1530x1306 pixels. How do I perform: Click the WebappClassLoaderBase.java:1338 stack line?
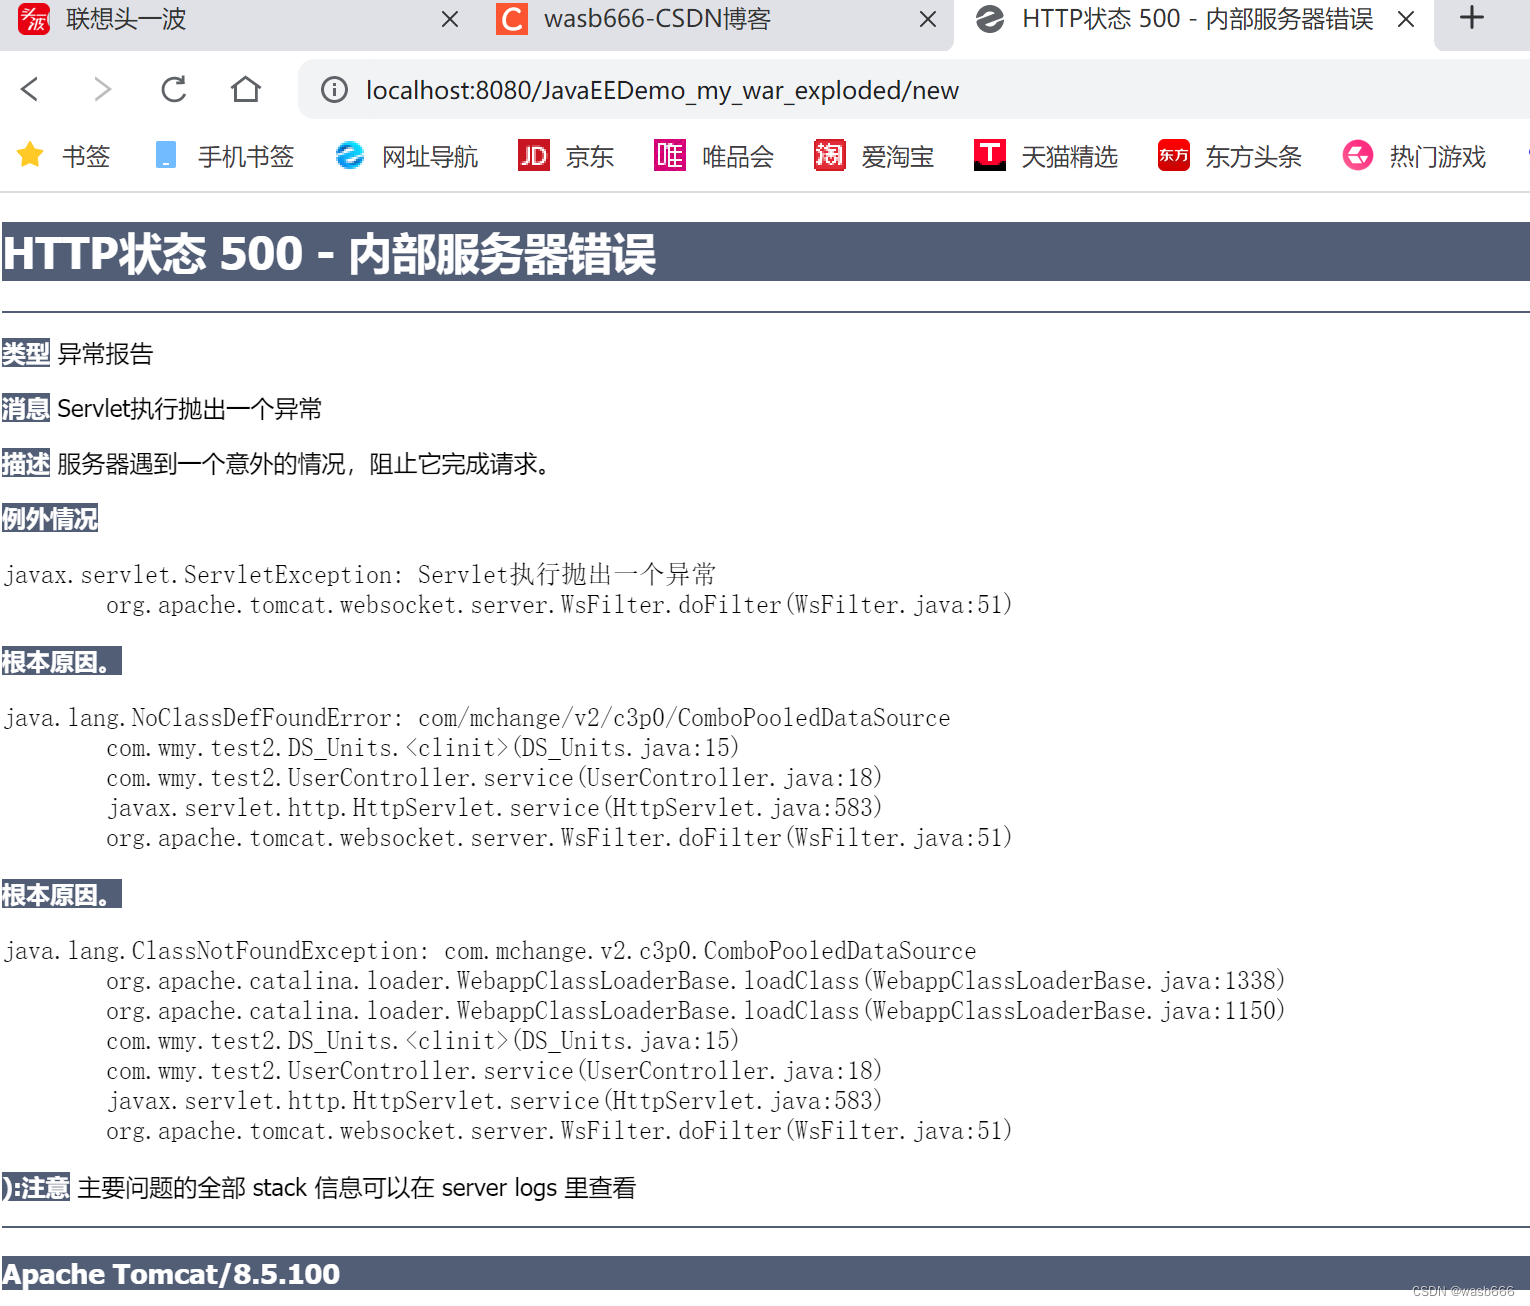[x=695, y=981]
